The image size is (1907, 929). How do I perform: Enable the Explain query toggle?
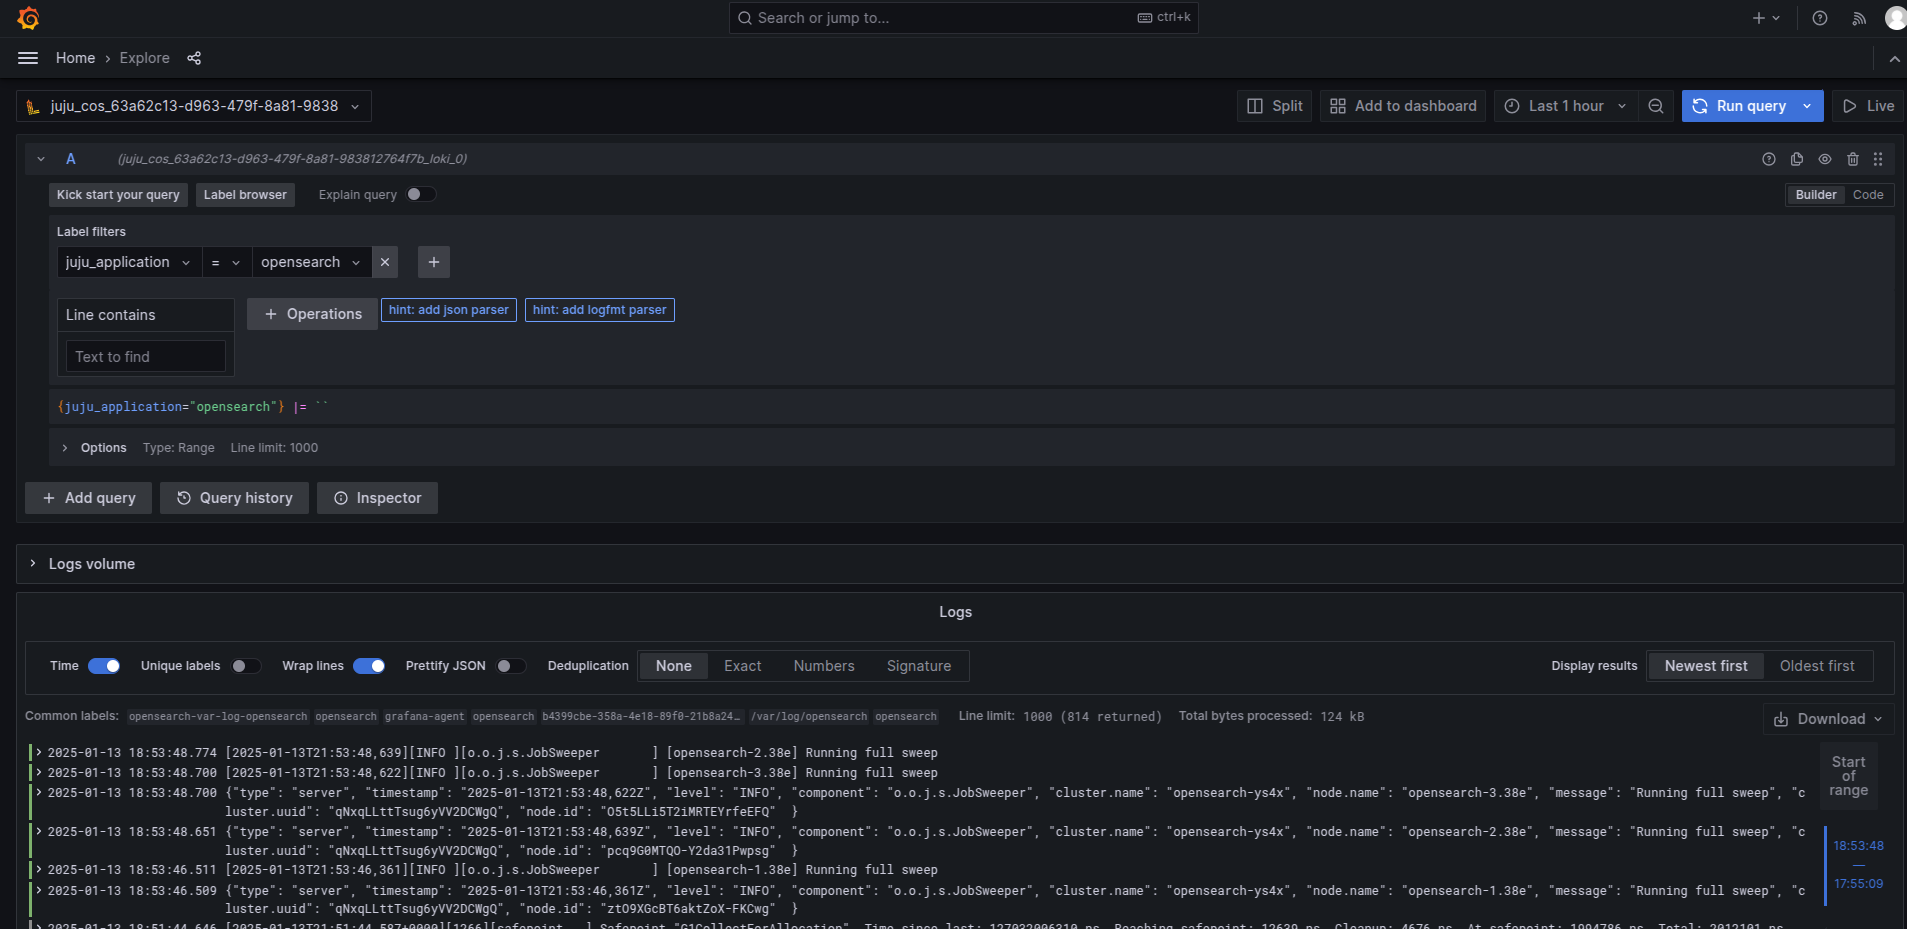tap(421, 194)
